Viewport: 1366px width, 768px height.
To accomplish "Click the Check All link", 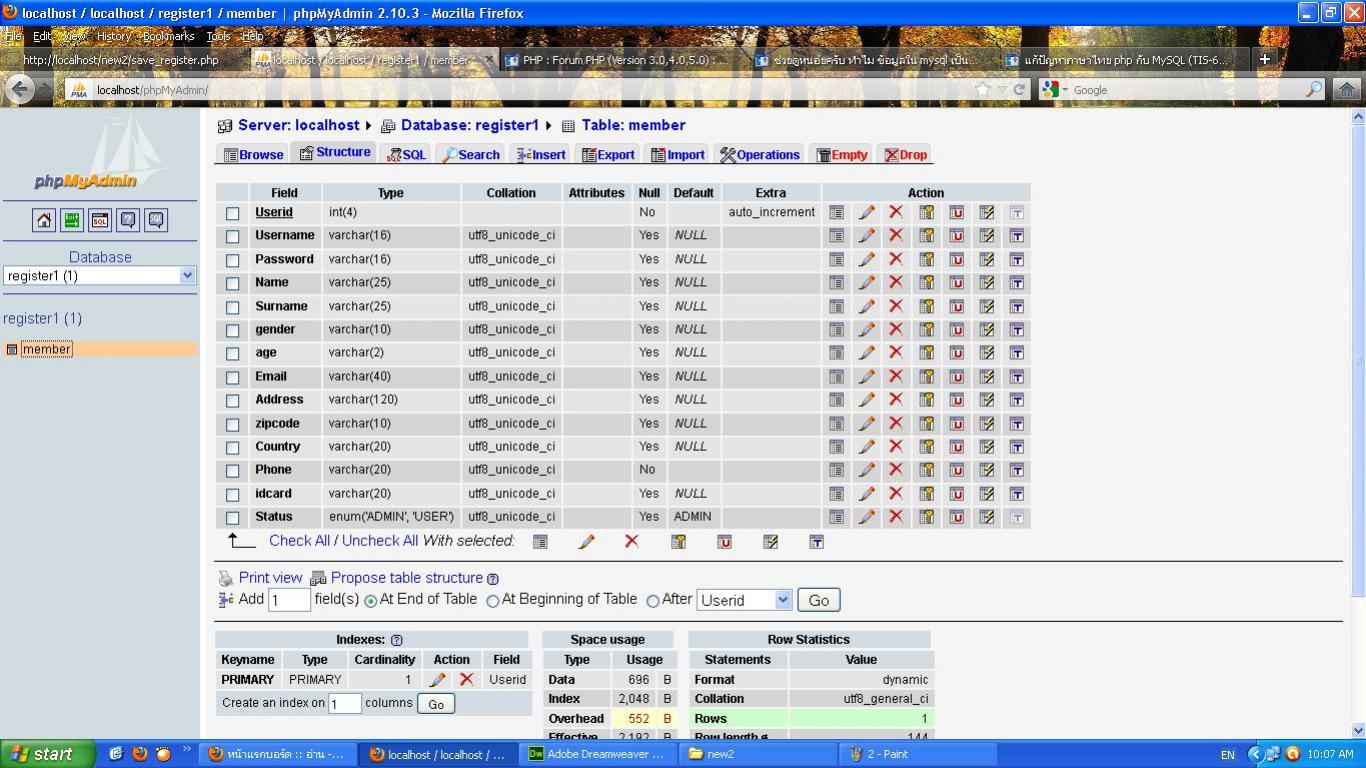I will (x=299, y=541).
